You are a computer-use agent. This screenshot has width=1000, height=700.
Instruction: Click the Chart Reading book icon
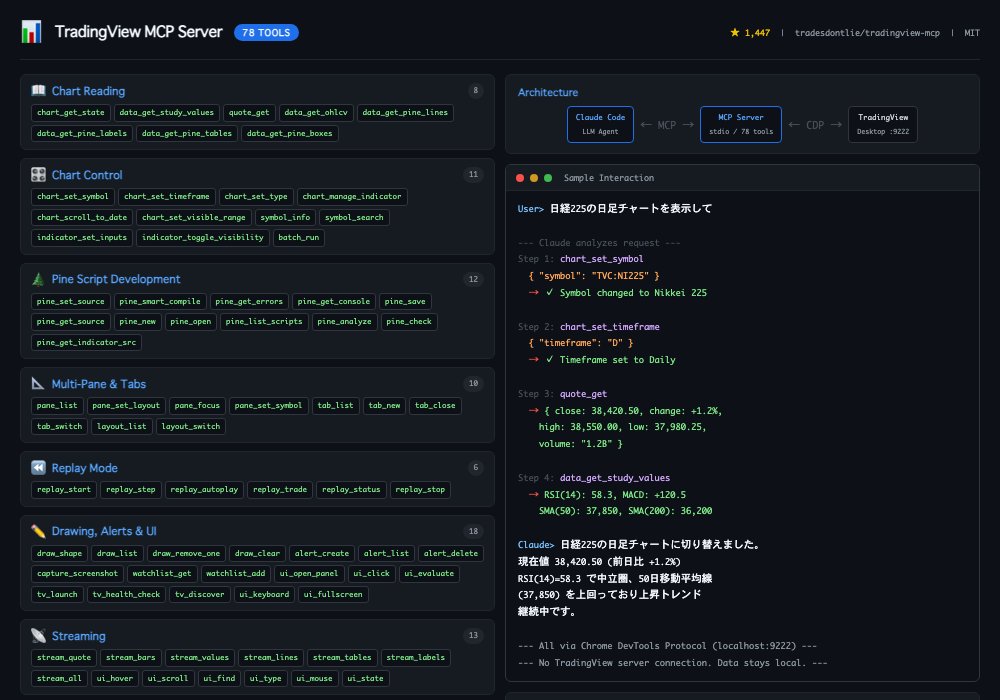38,91
